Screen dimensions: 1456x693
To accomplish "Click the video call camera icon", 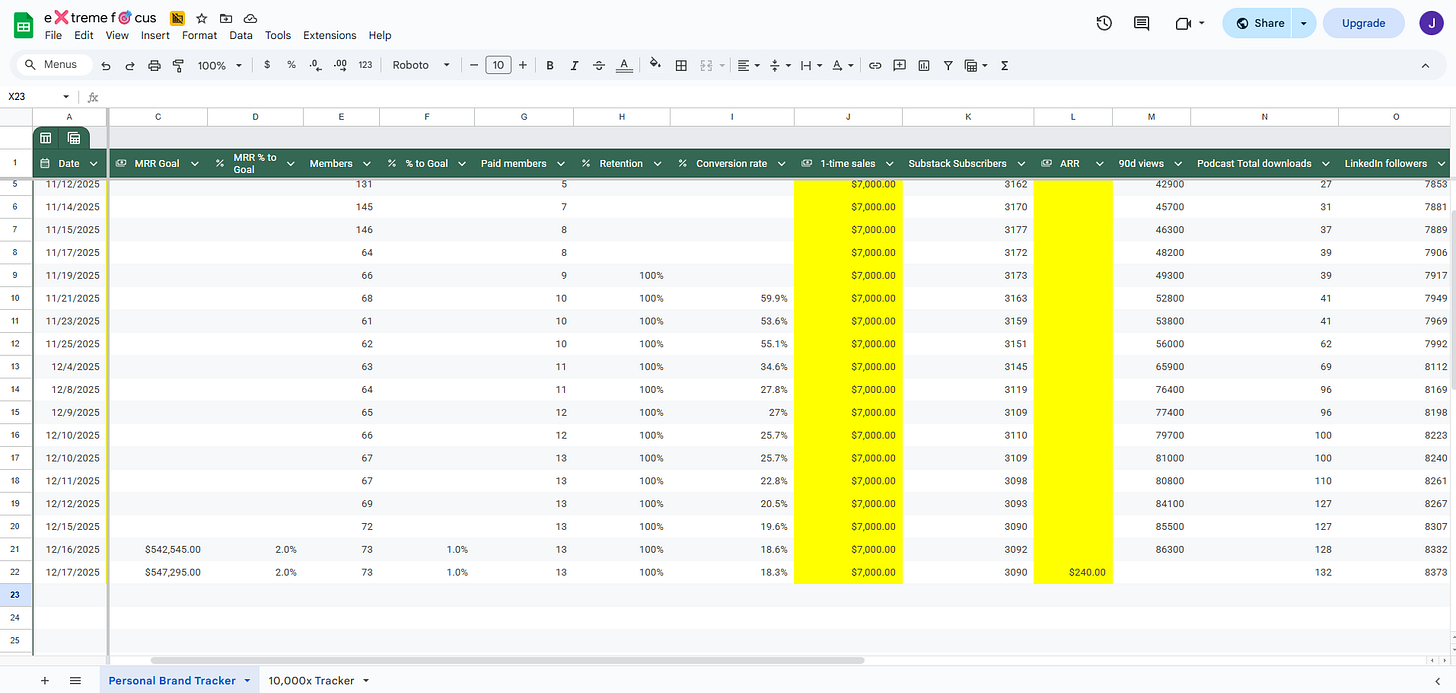I will [x=1183, y=23].
